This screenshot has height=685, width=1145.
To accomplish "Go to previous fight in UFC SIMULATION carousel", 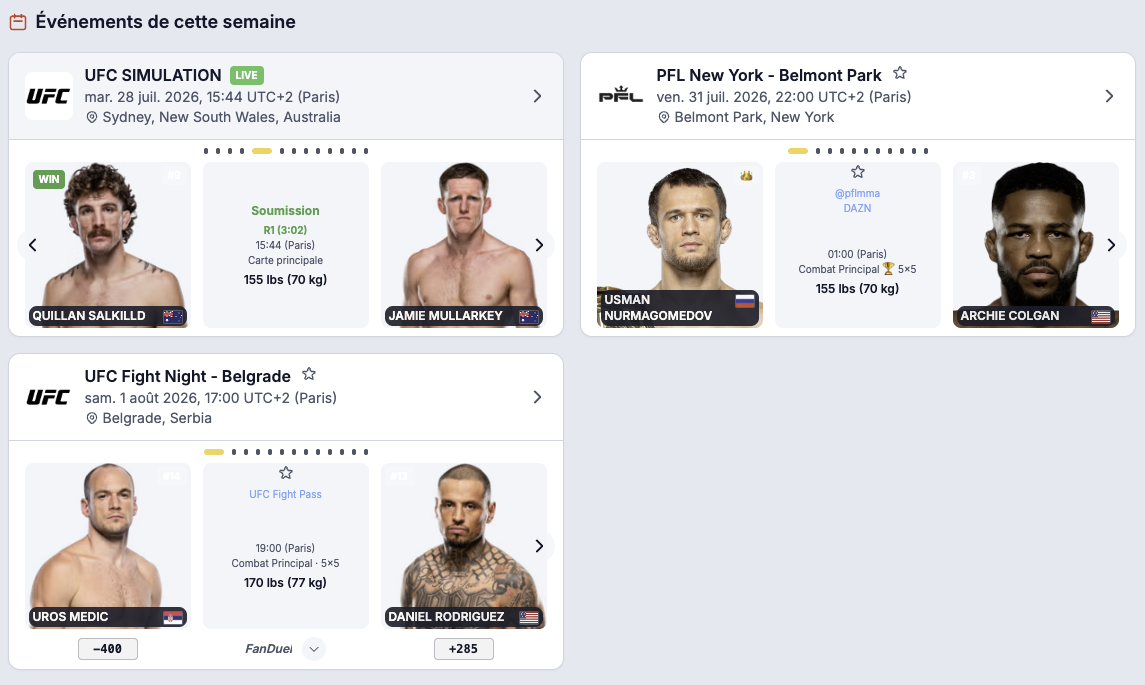I will tap(32, 245).
